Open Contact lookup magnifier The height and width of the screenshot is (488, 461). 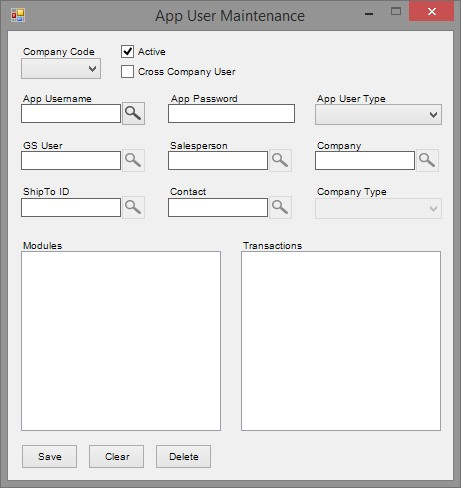tap(280, 207)
